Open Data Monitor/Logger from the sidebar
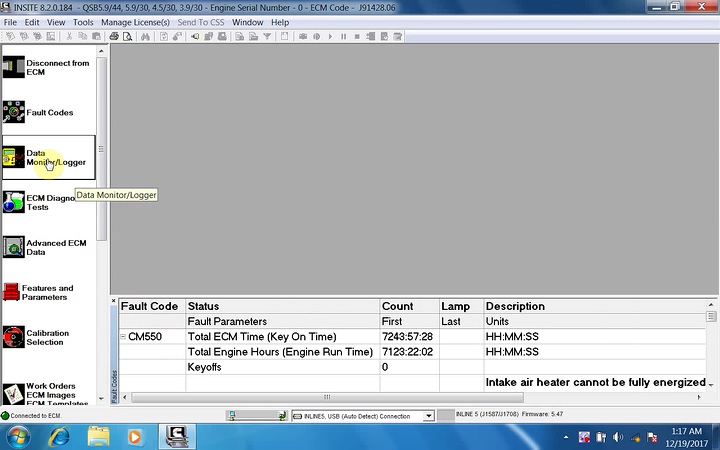The height and width of the screenshot is (450, 720). [x=49, y=158]
